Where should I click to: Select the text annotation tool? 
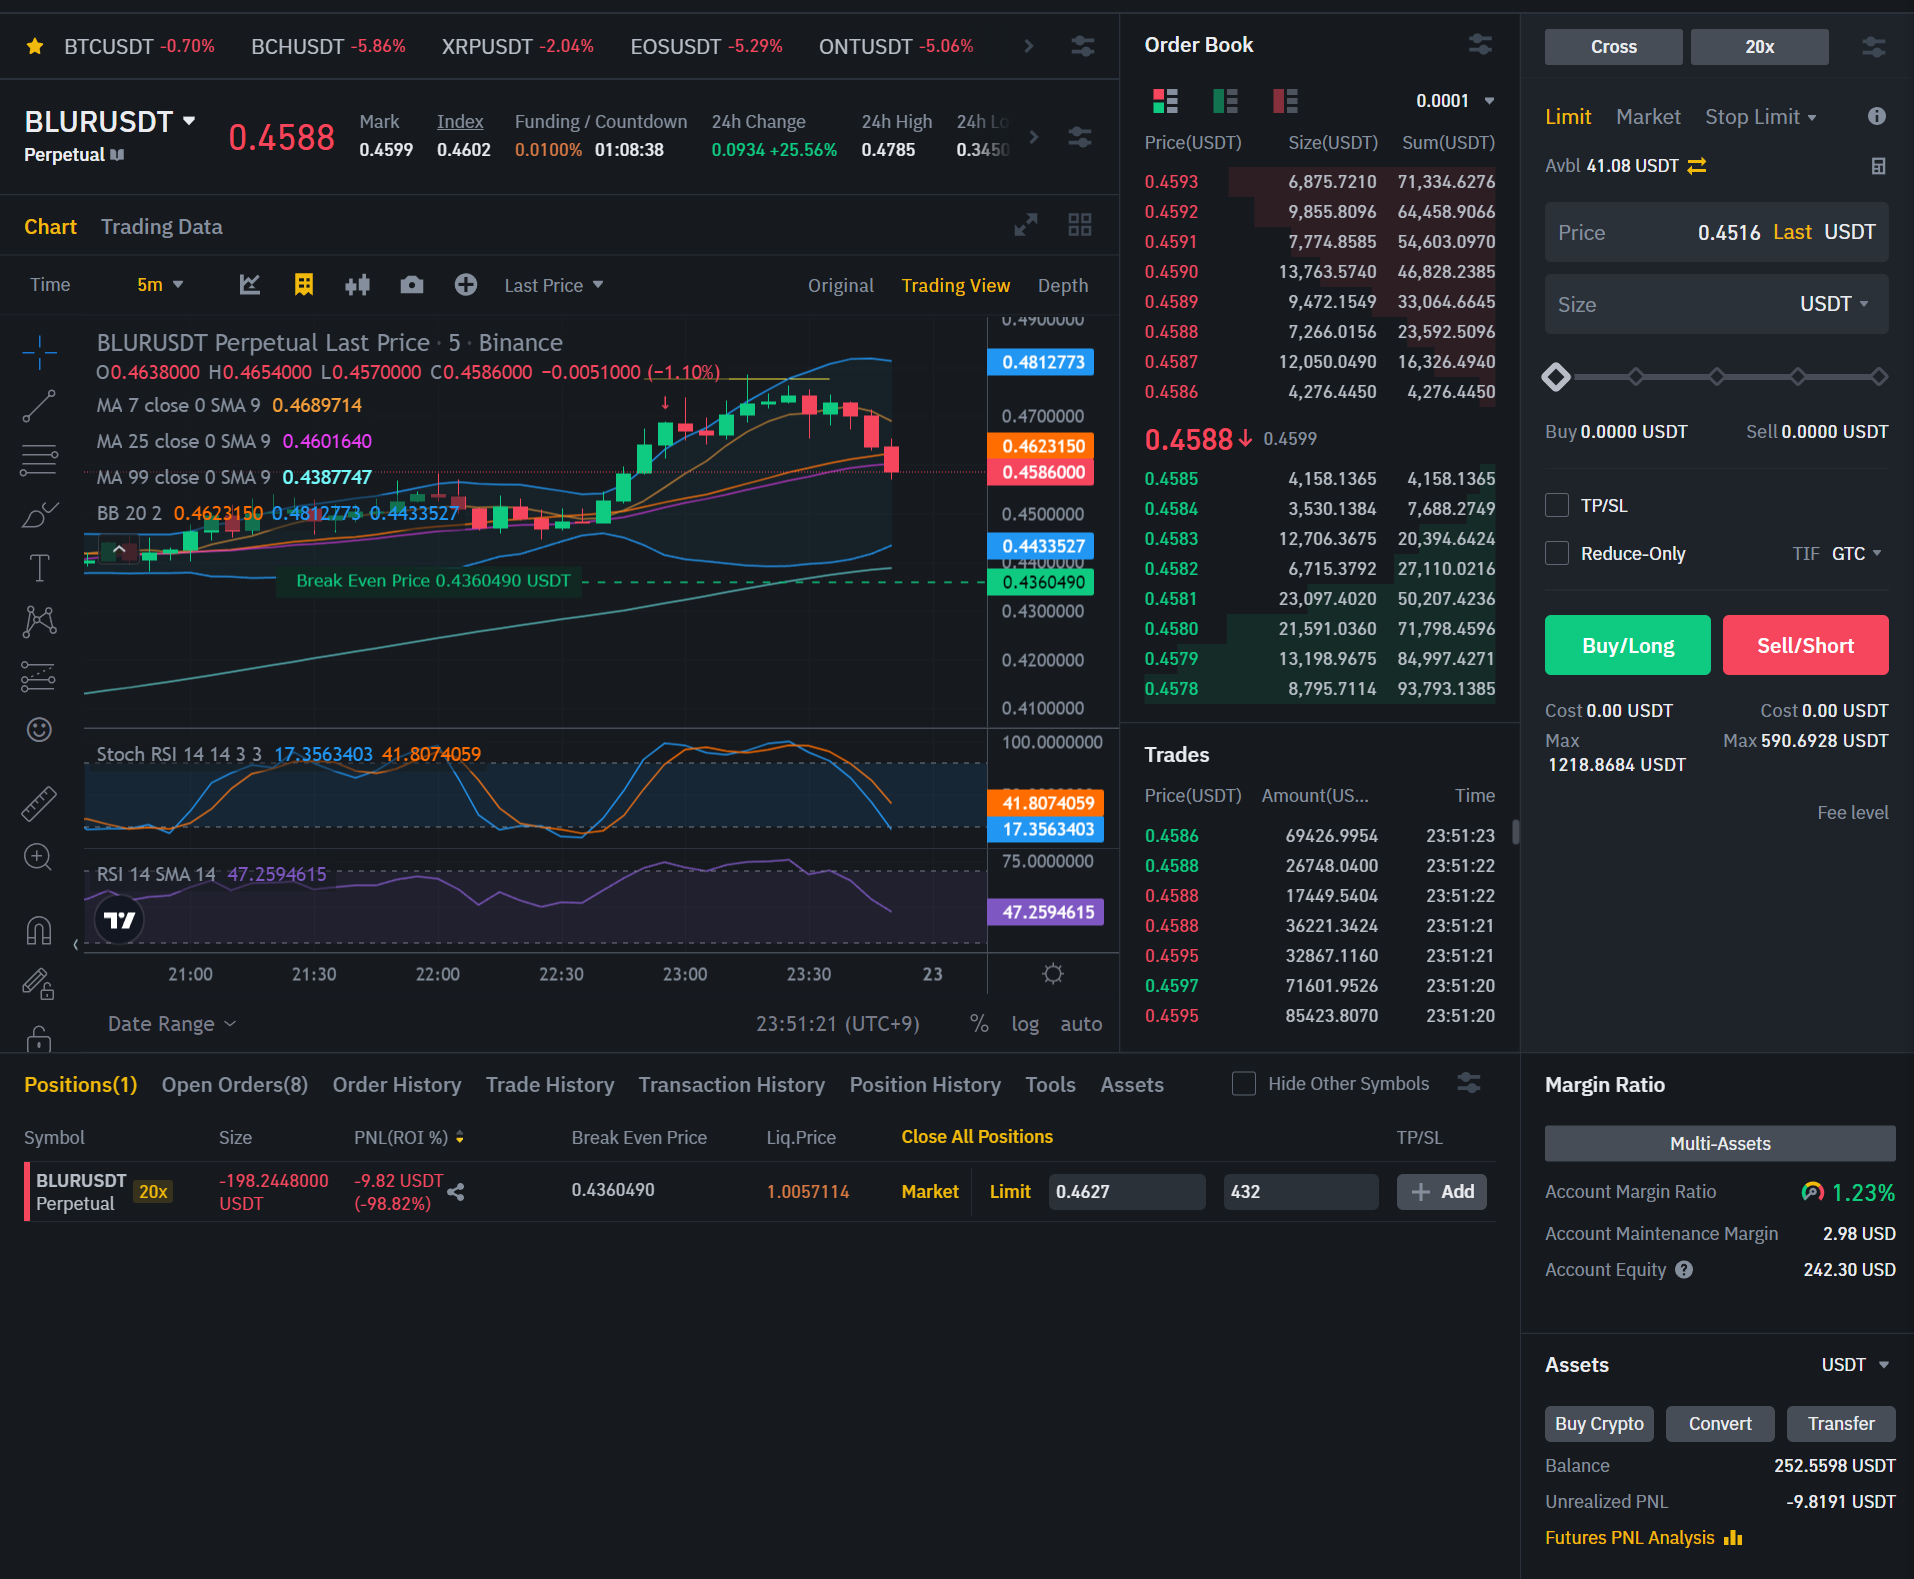click(39, 568)
